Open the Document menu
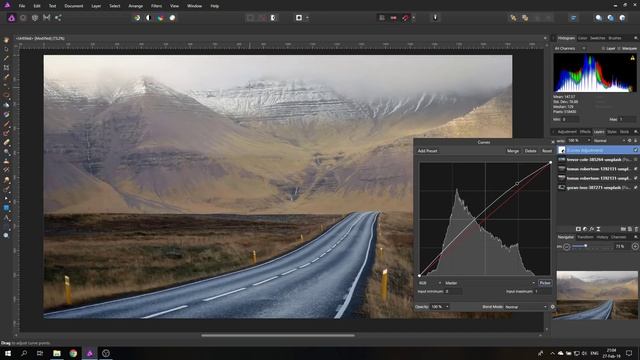 74,6
